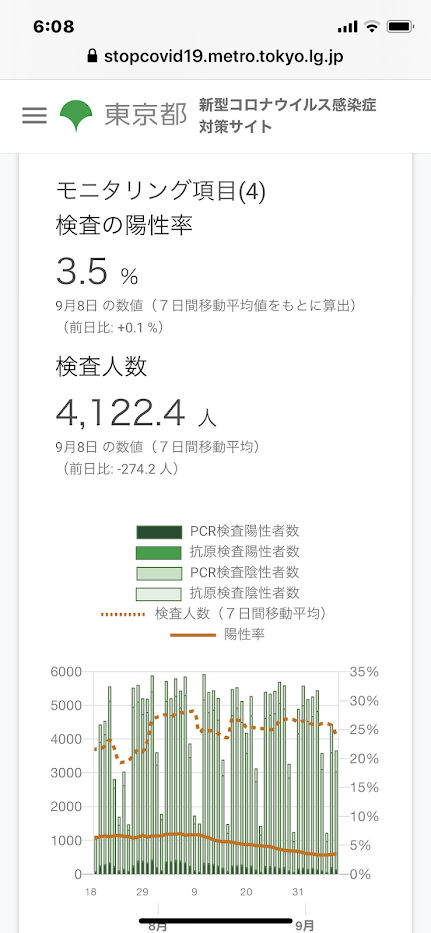
Task: Hide the 検査人数（7日間移動平均）dotted line
Action: coord(218,613)
